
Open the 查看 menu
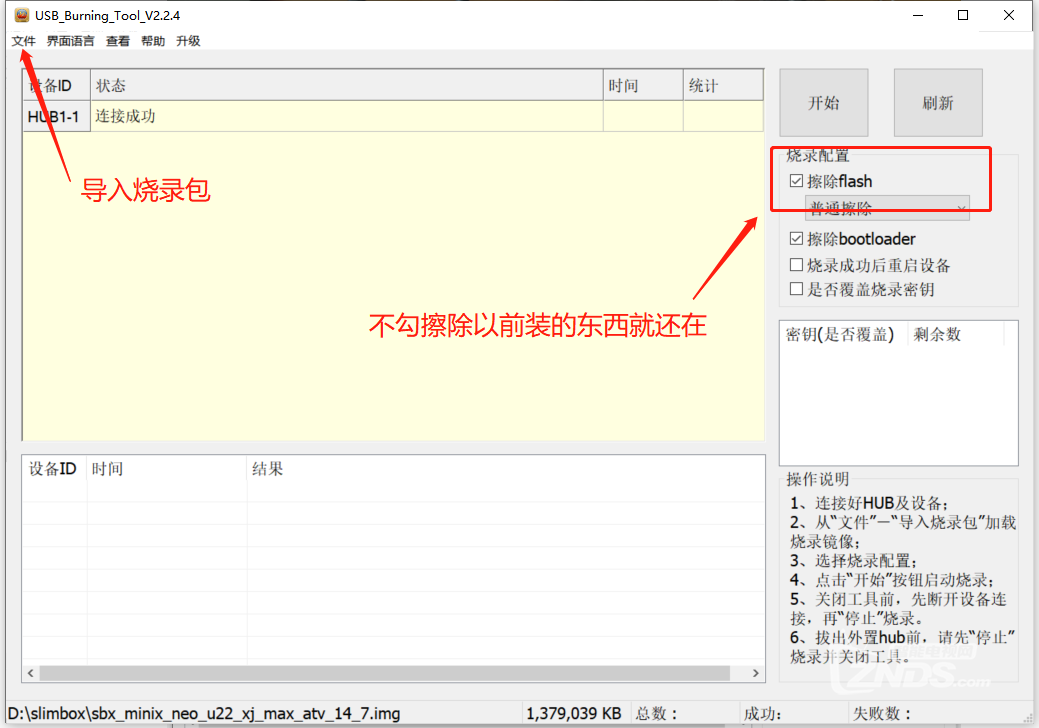pos(118,41)
